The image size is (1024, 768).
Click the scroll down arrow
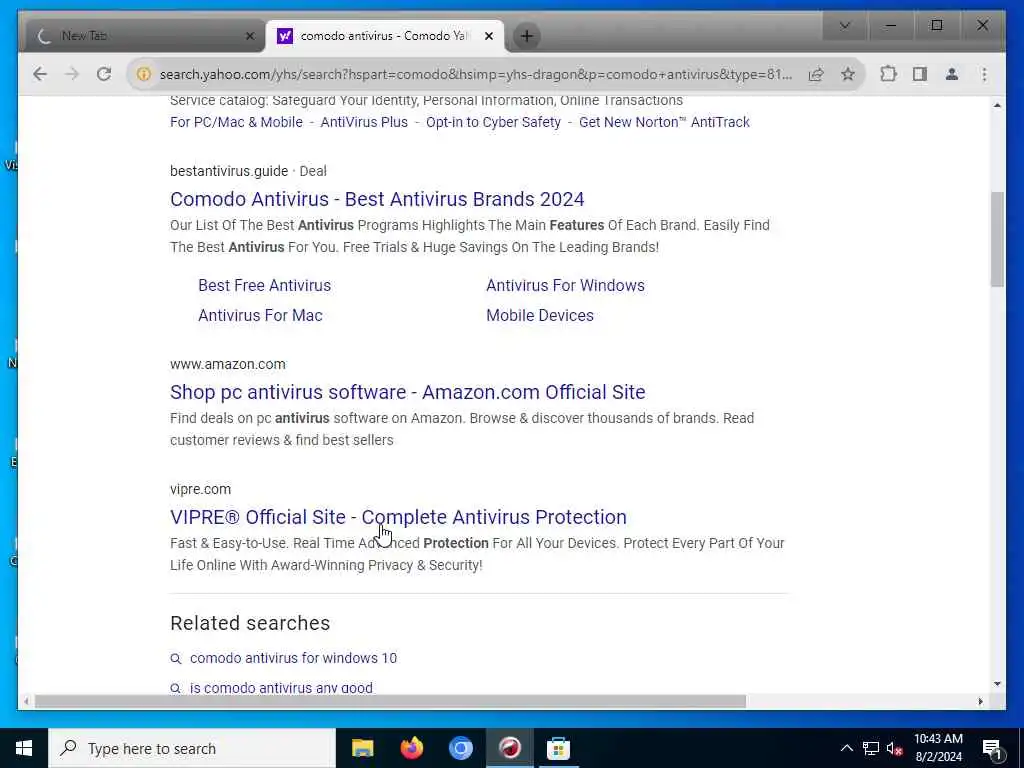997,684
